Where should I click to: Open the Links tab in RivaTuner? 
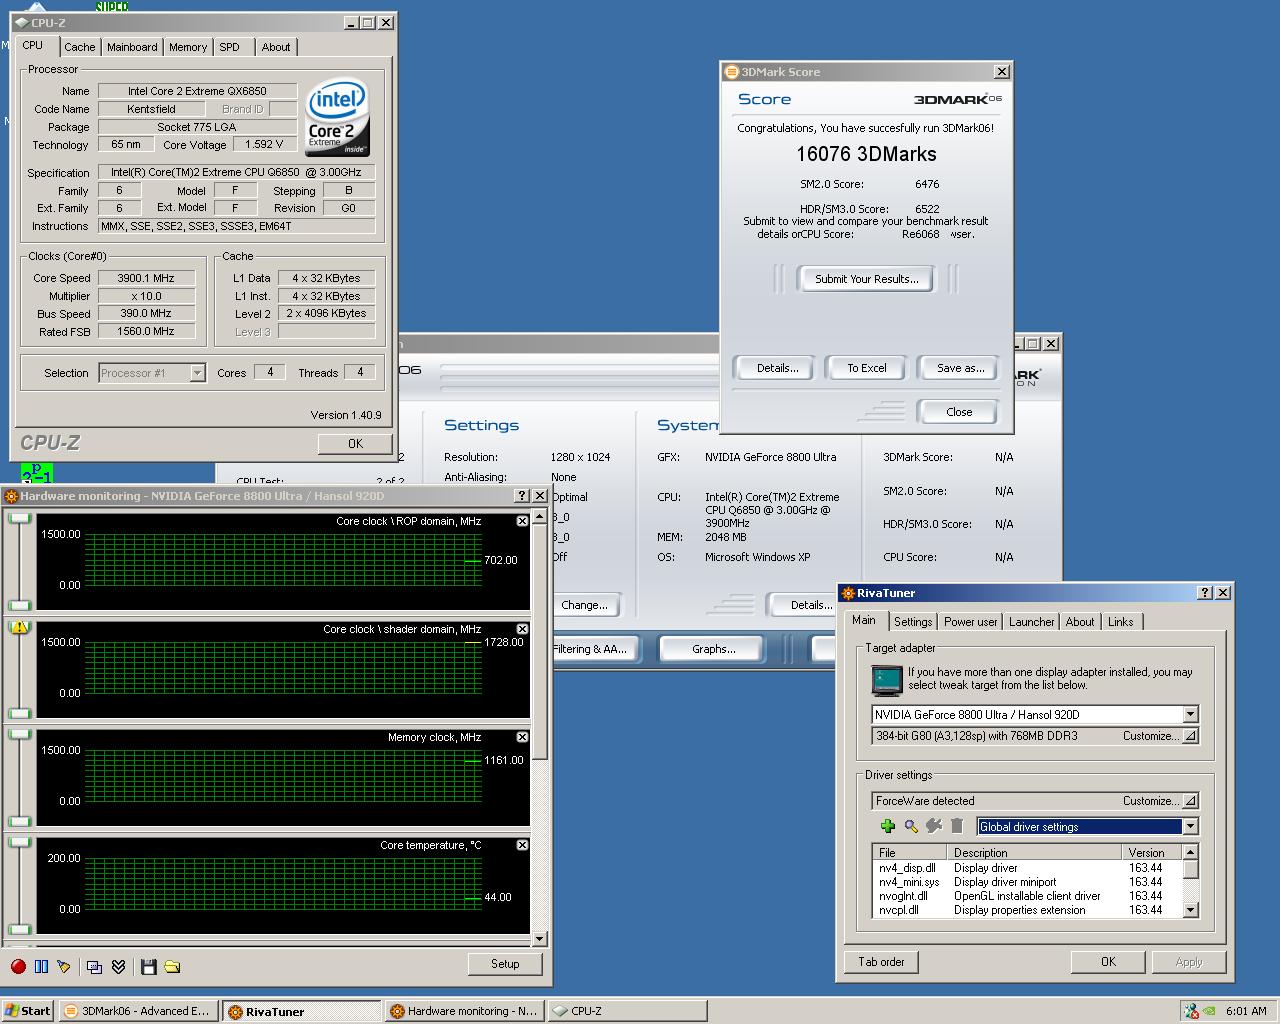(x=1121, y=622)
